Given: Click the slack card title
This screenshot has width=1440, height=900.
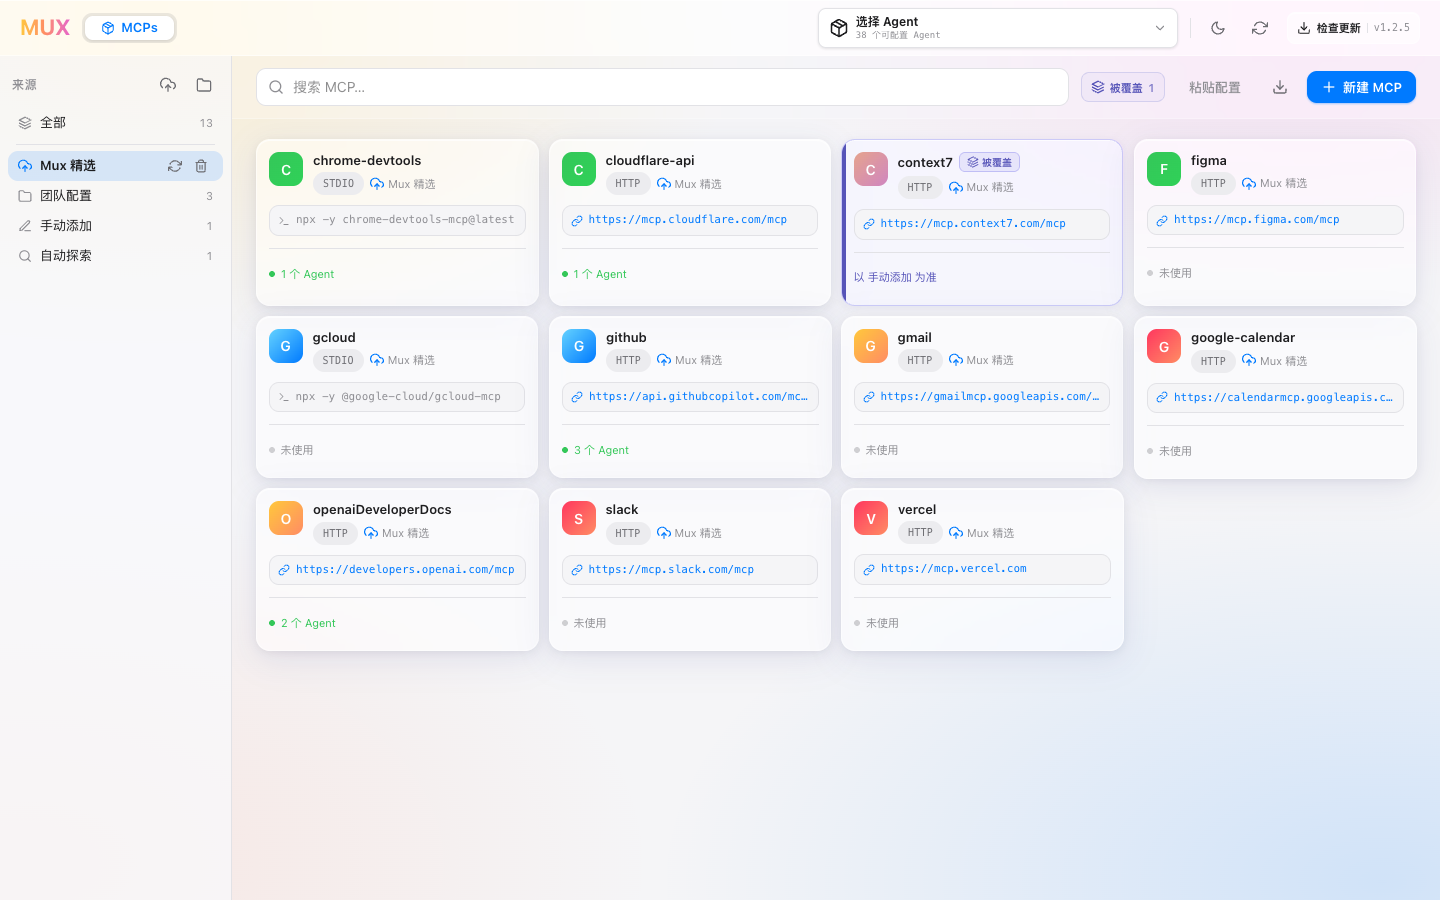Looking at the screenshot, I should tap(622, 509).
